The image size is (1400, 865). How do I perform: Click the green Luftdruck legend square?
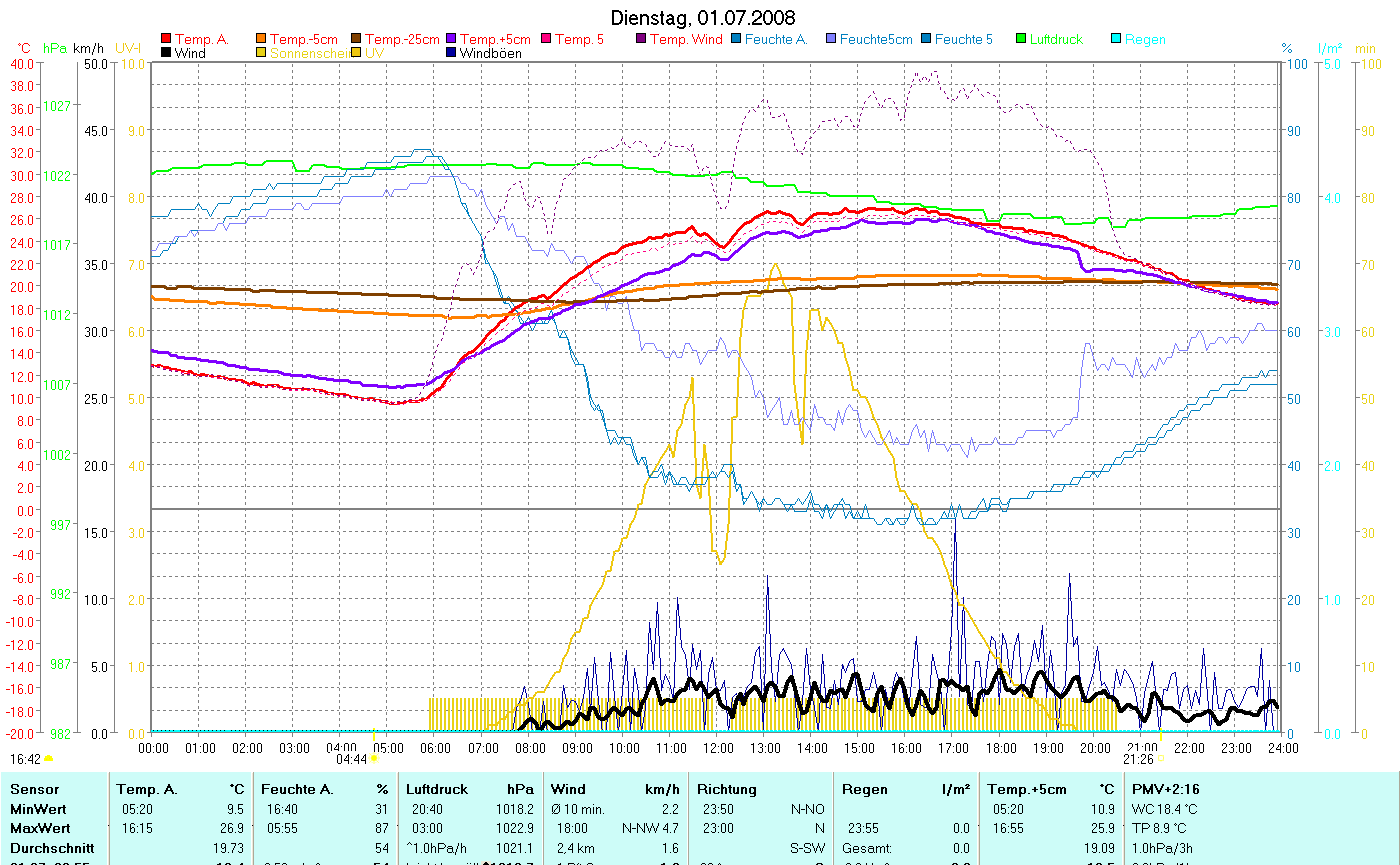pyautogui.click(x=1021, y=40)
